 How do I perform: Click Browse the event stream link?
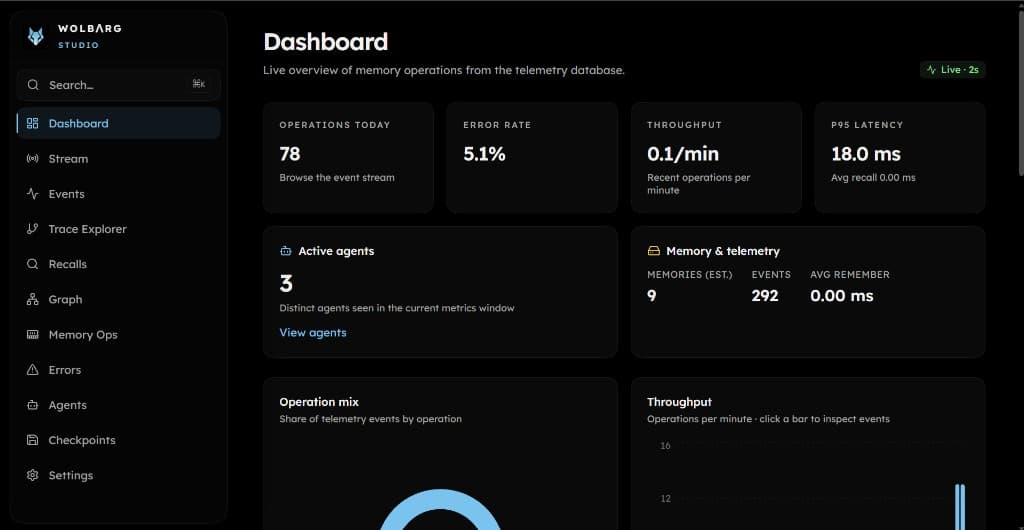337,178
